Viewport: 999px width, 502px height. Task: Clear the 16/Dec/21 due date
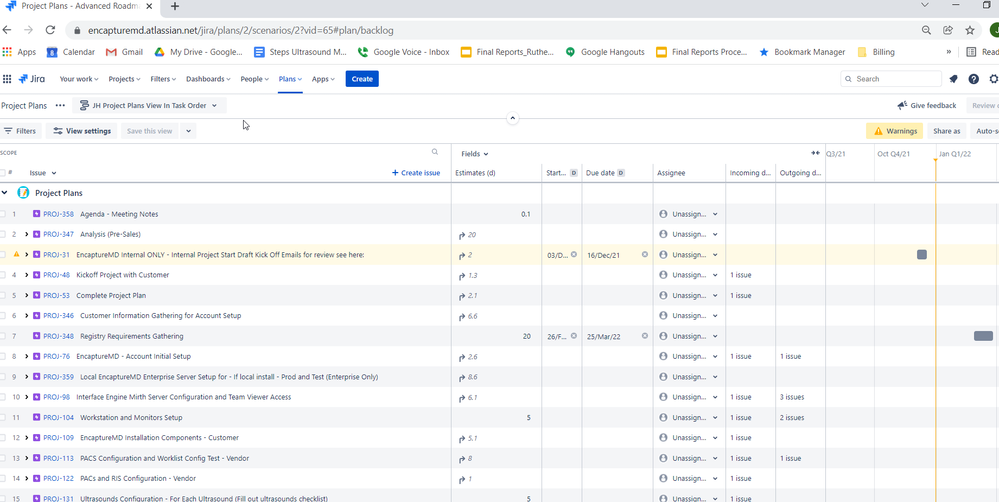(645, 255)
